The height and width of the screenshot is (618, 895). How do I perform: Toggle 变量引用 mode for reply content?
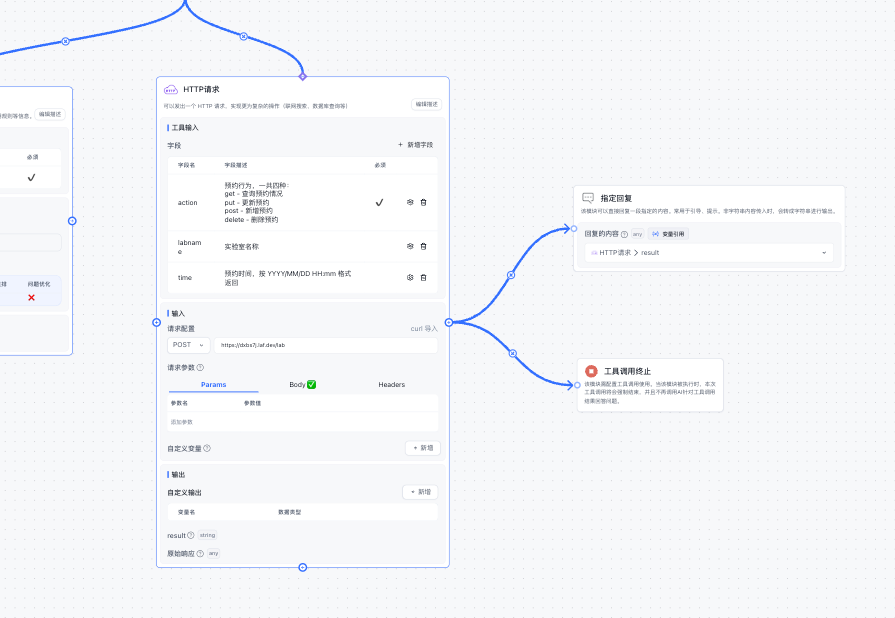point(669,234)
